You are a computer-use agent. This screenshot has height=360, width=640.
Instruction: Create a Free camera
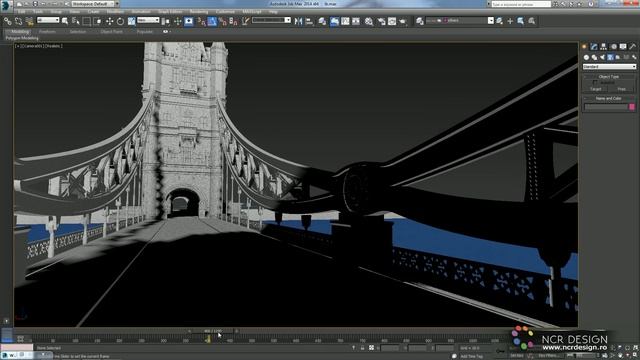[x=622, y=89]
